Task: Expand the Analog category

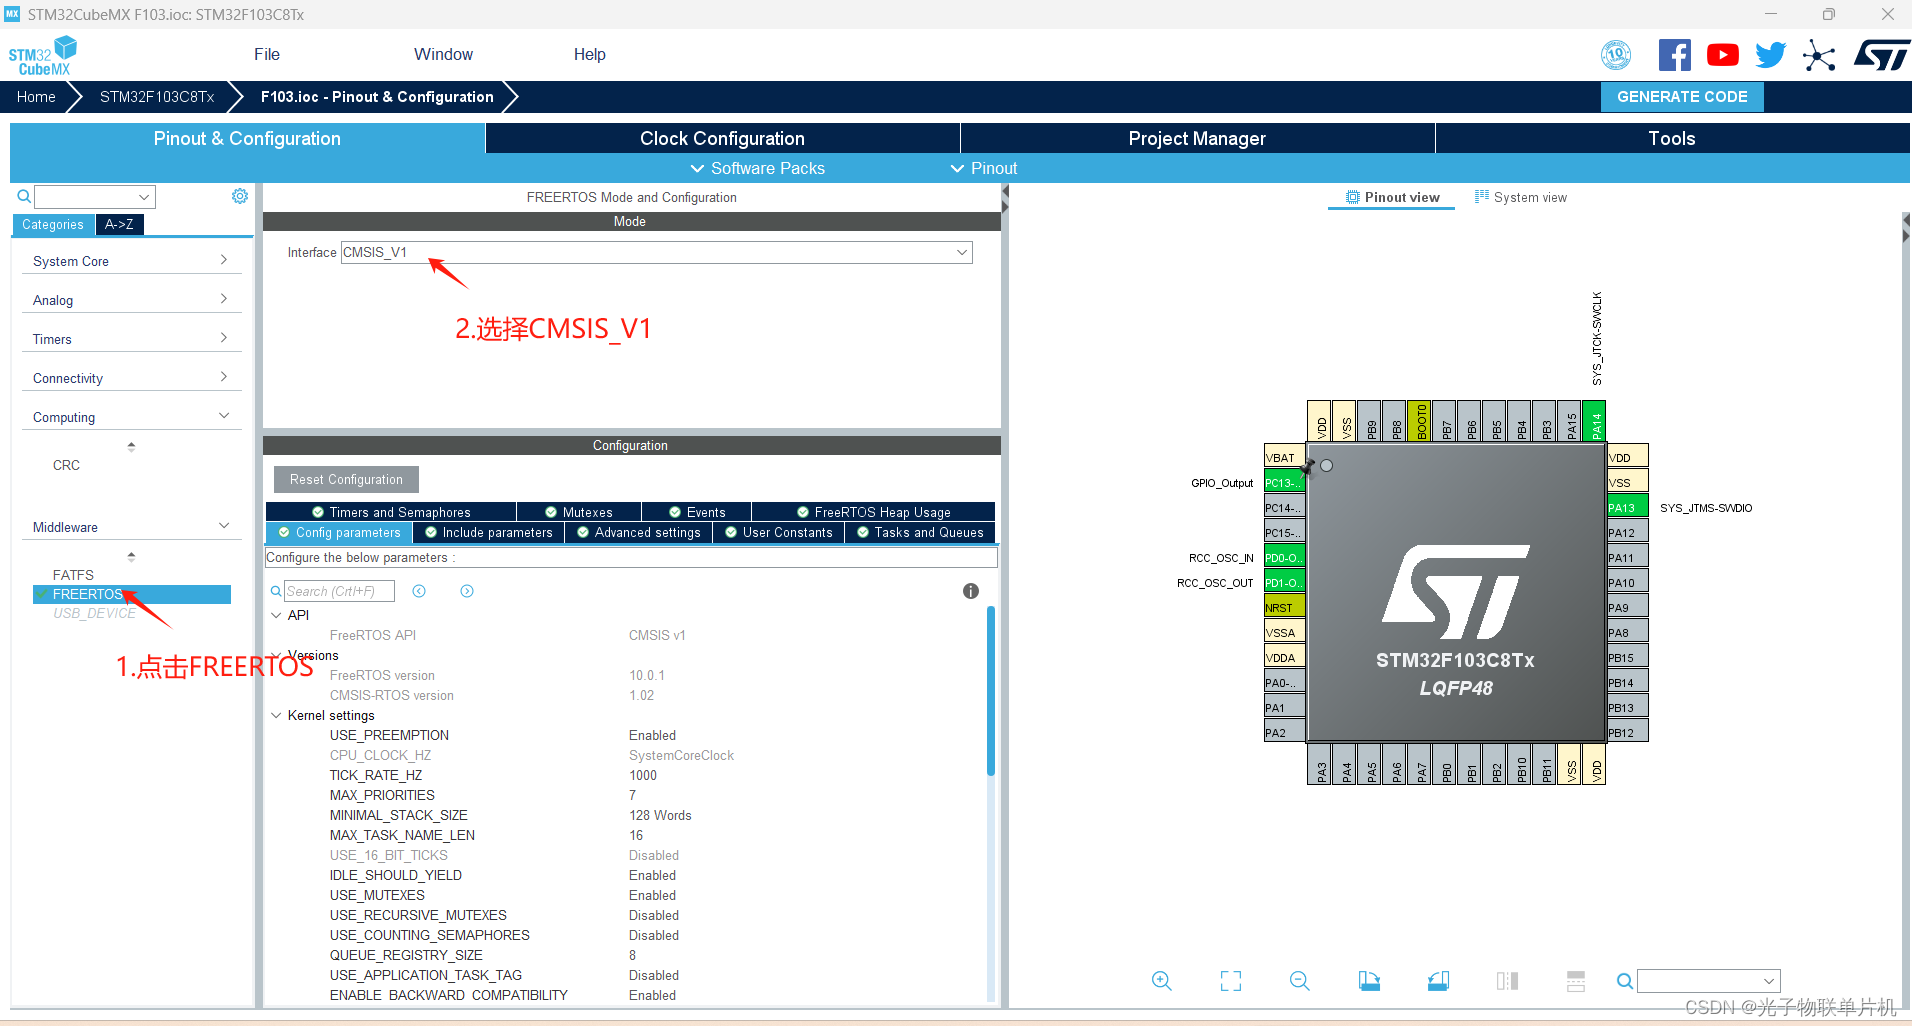Action: coord(131,300)
